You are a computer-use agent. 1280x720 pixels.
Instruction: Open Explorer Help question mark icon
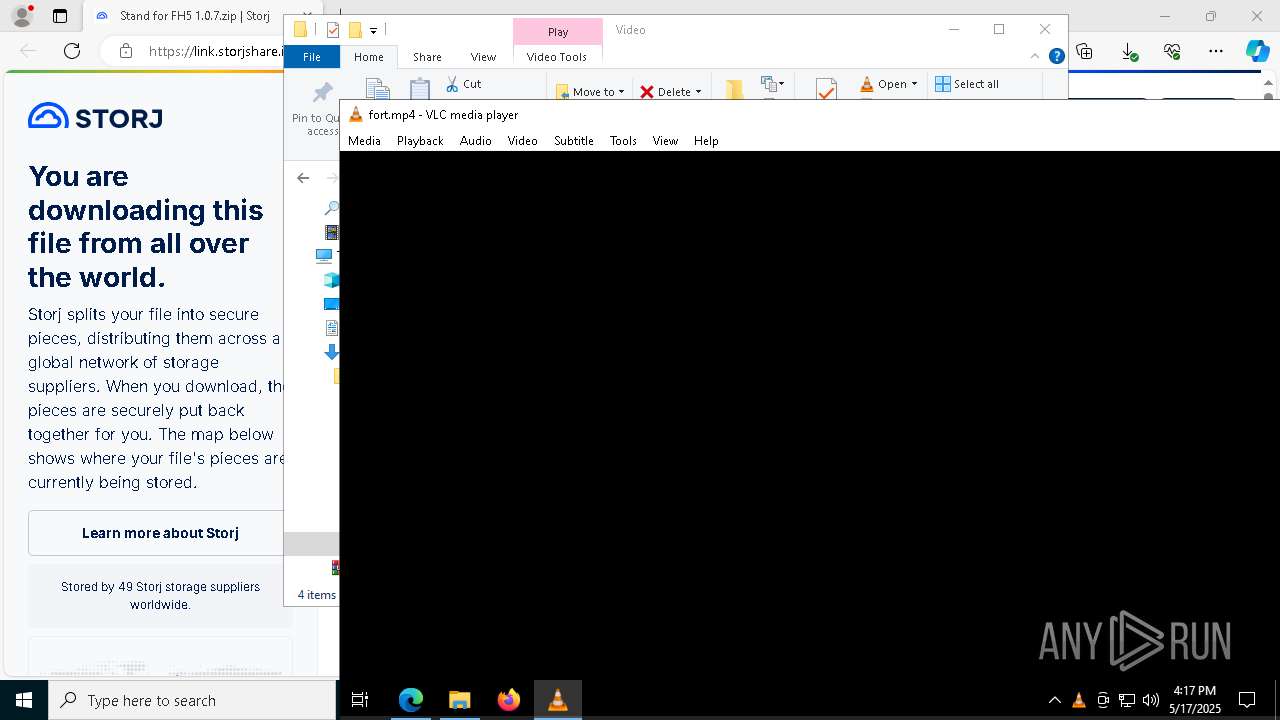[x=1056, y=57]
